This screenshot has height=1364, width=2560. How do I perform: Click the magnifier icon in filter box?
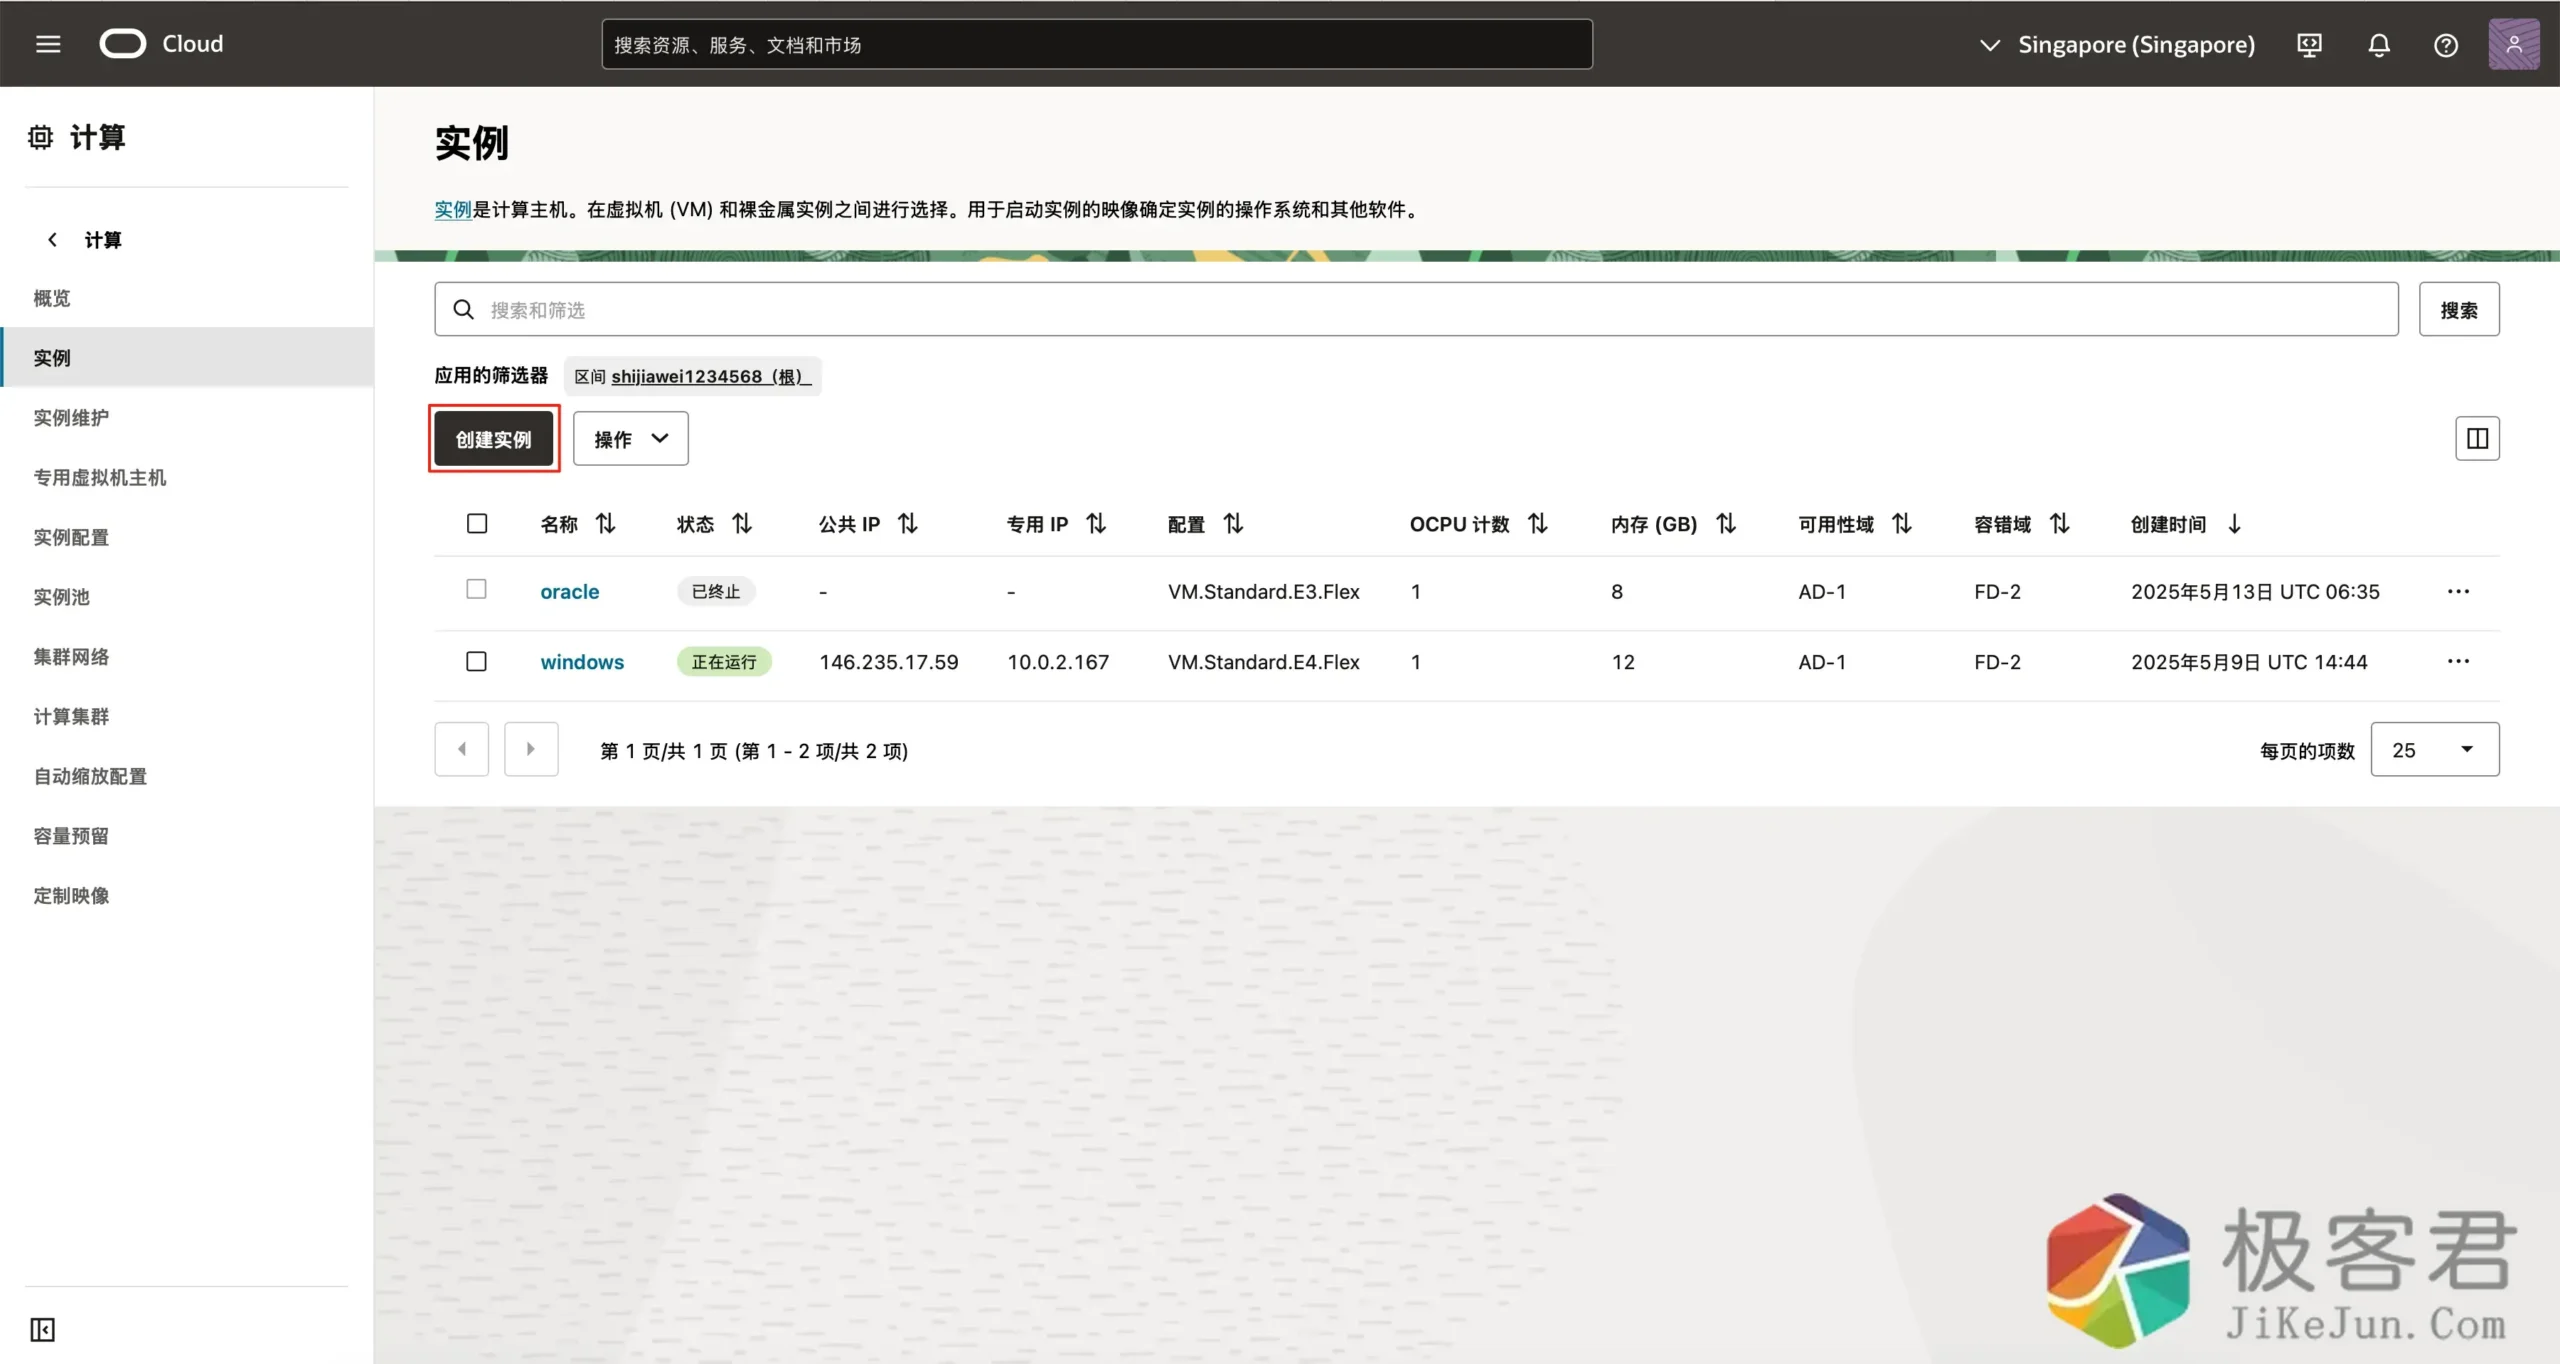click(x=463, y=310)
